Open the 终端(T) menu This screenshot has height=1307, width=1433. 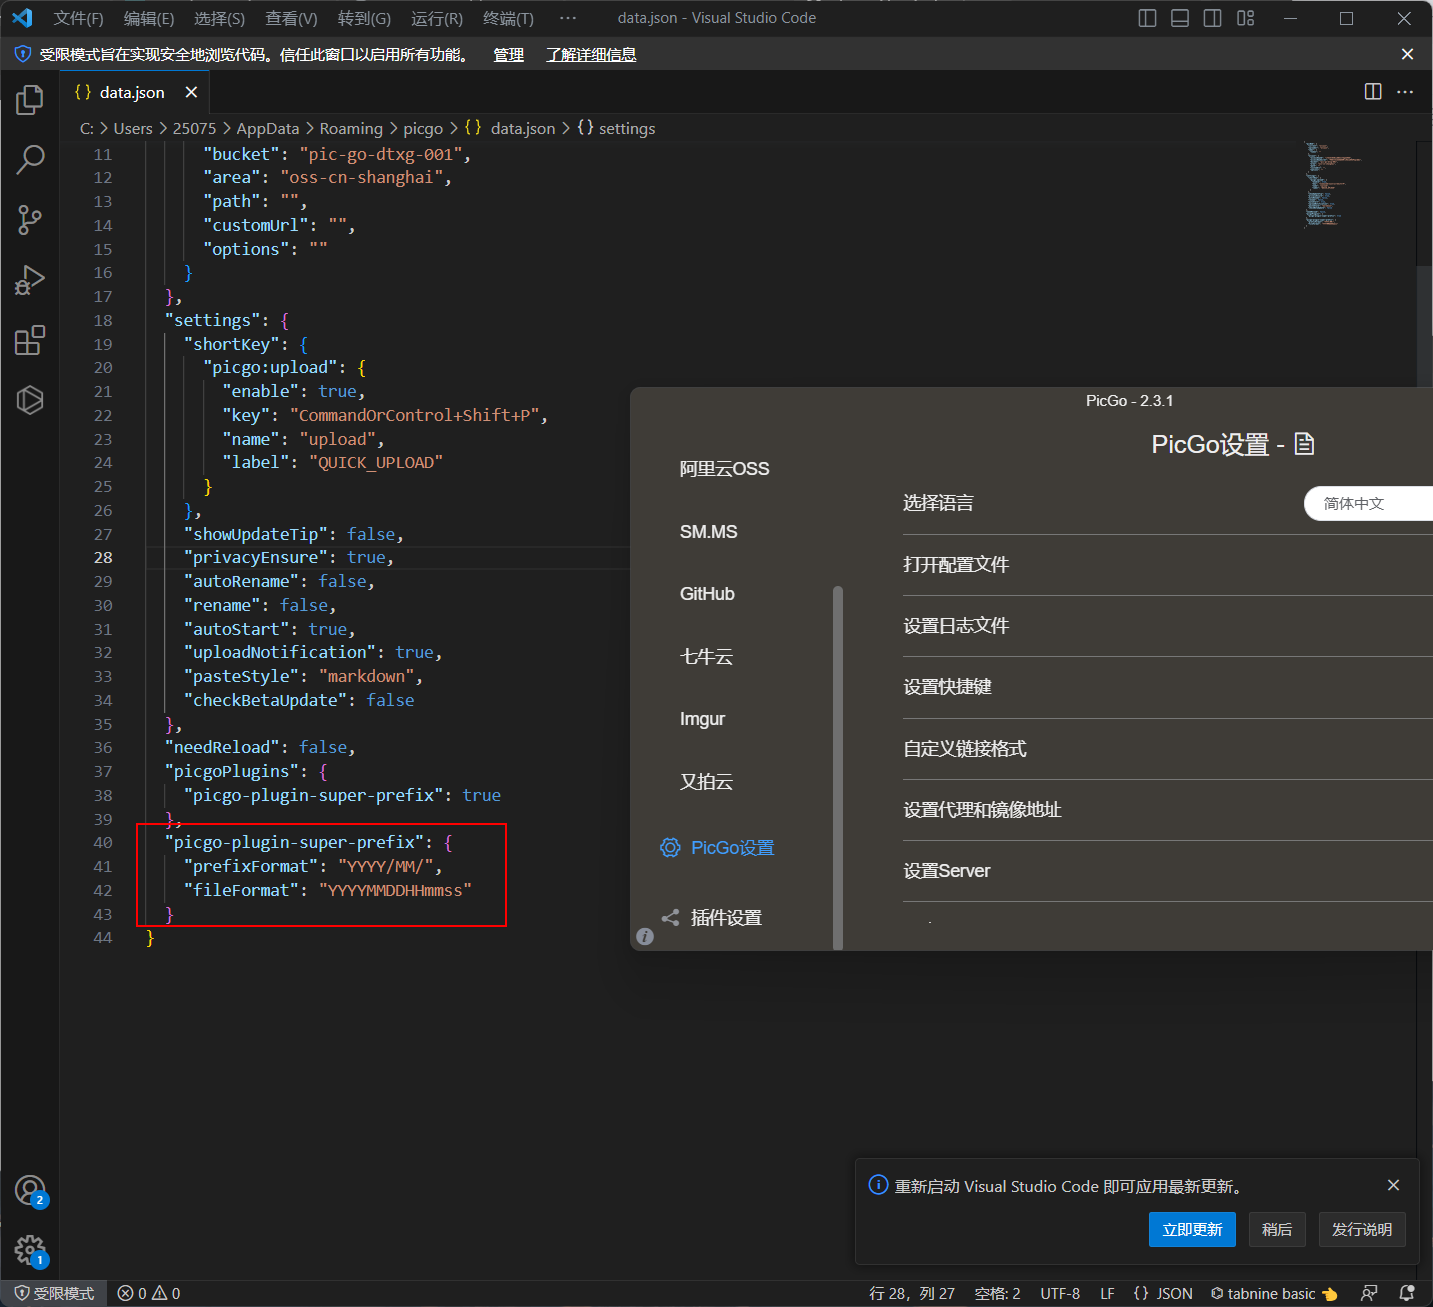coord(508,18)
